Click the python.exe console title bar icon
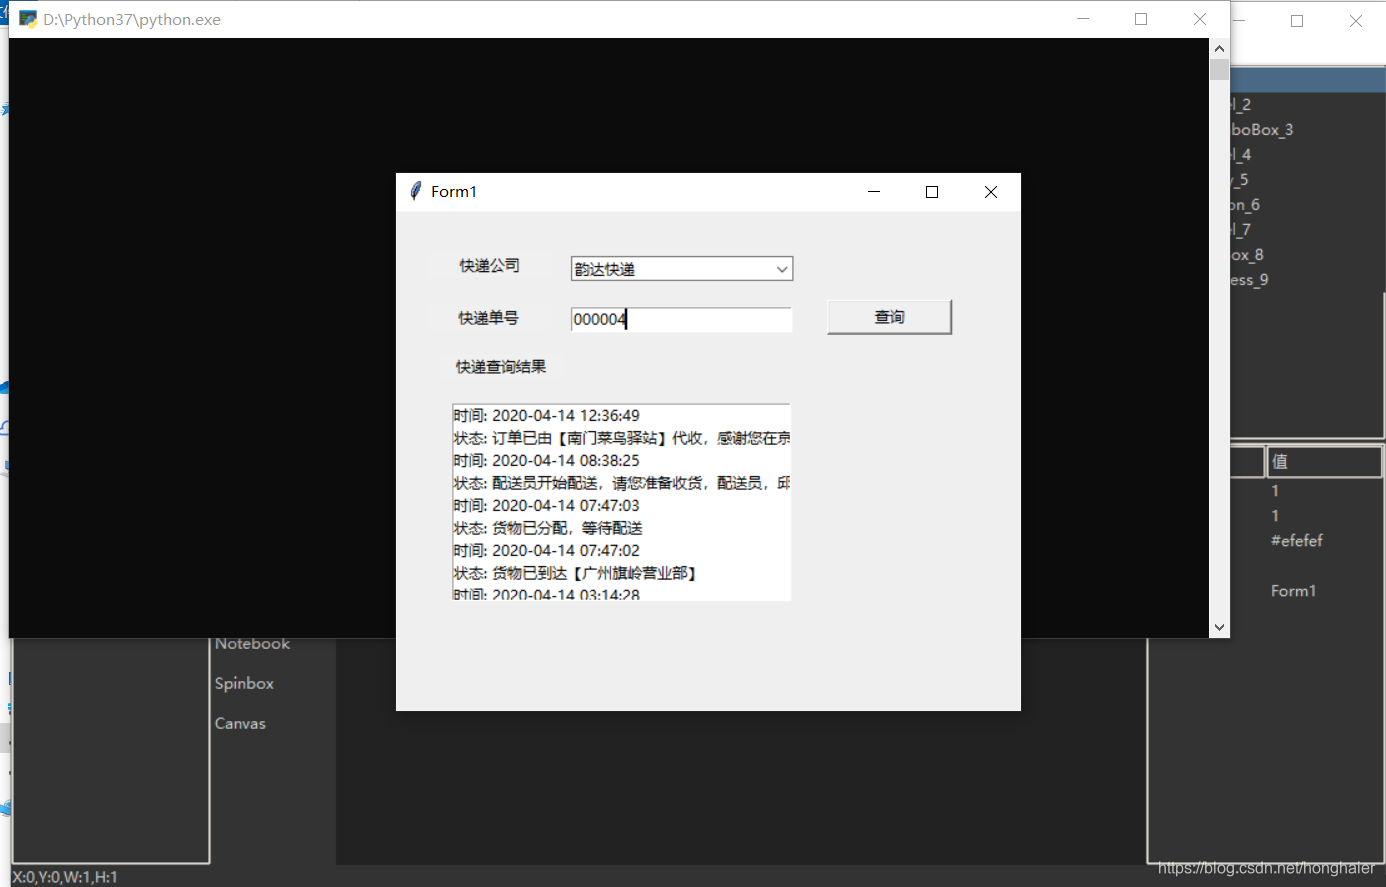Image resolution: width=1386 pixels, height=887 pixels. click(x=28, y=19)
